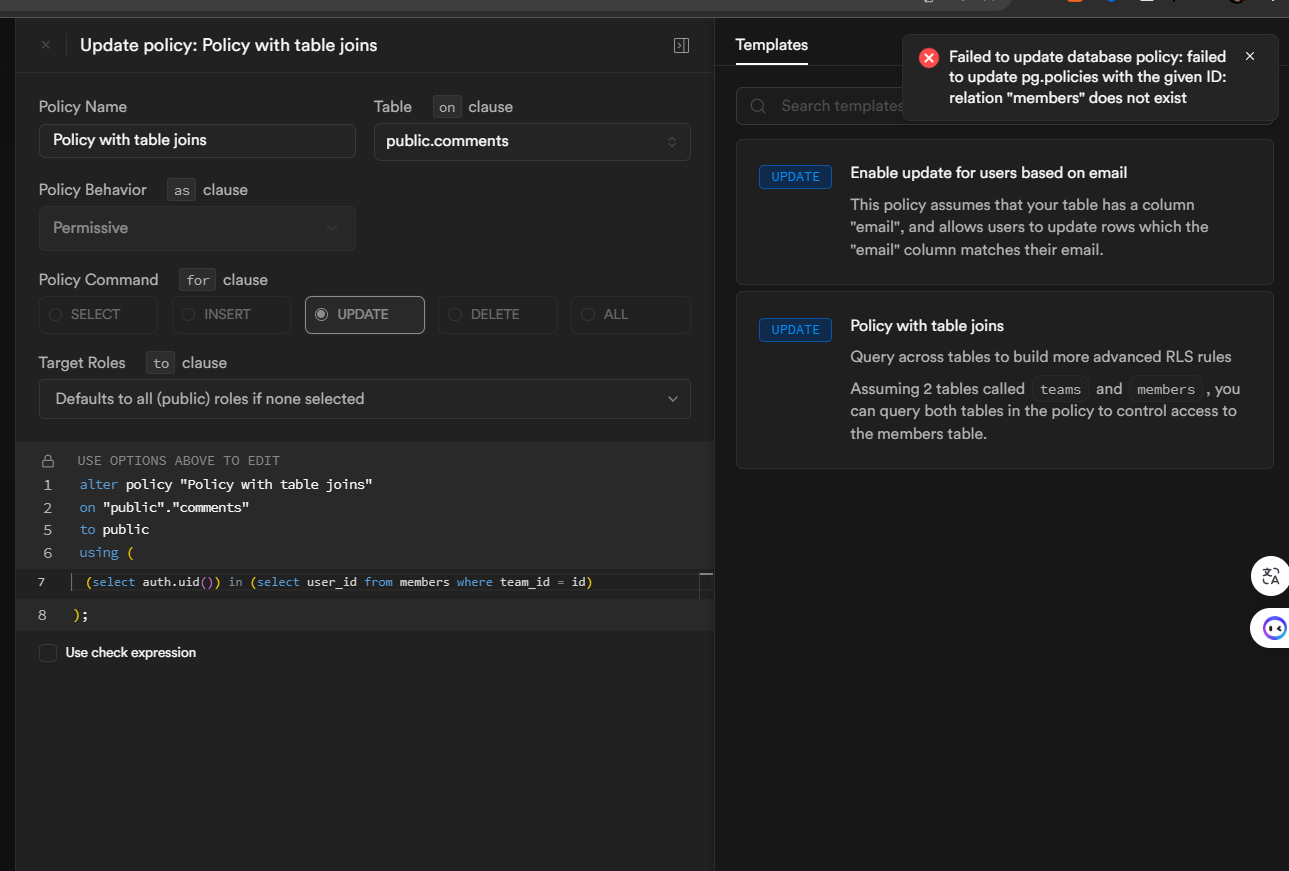The image size is (1289, 871).
Task: Select the SELECT policy command
Action: pos(98,314)
